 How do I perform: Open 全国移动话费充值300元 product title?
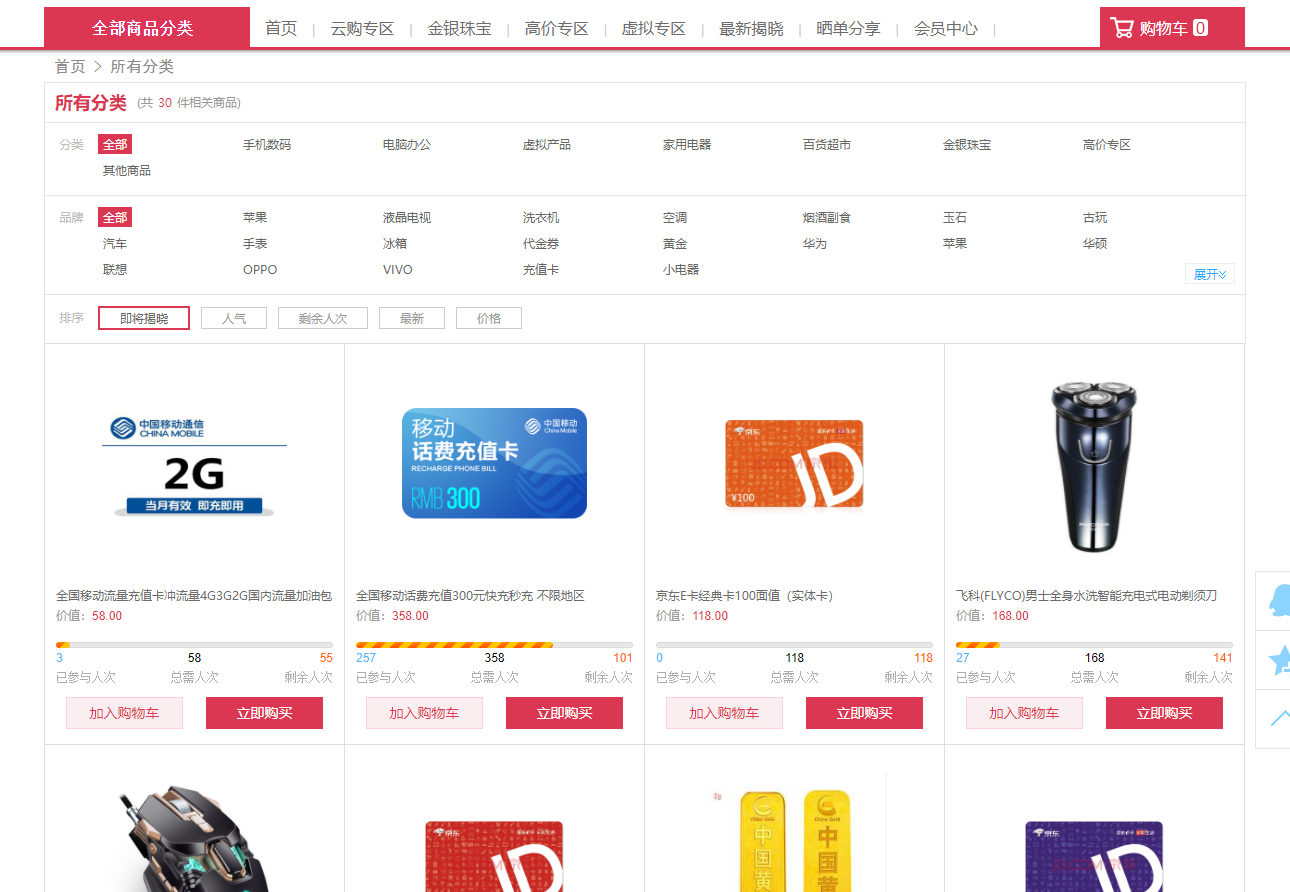point(470,596)
